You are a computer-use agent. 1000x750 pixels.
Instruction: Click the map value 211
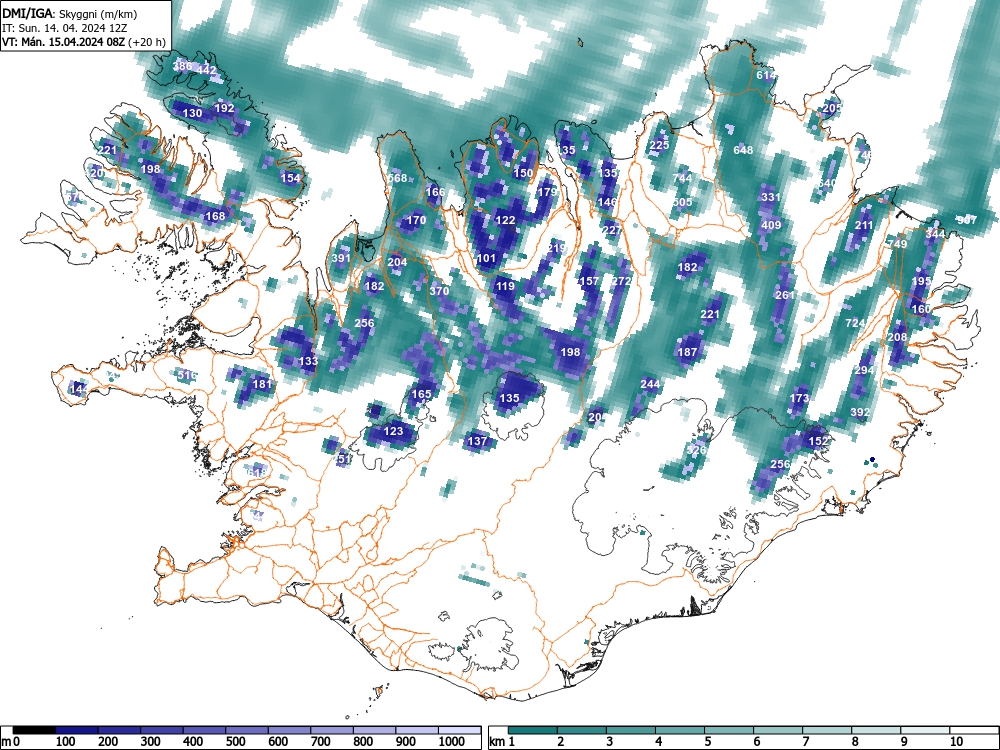pos(864,225)
